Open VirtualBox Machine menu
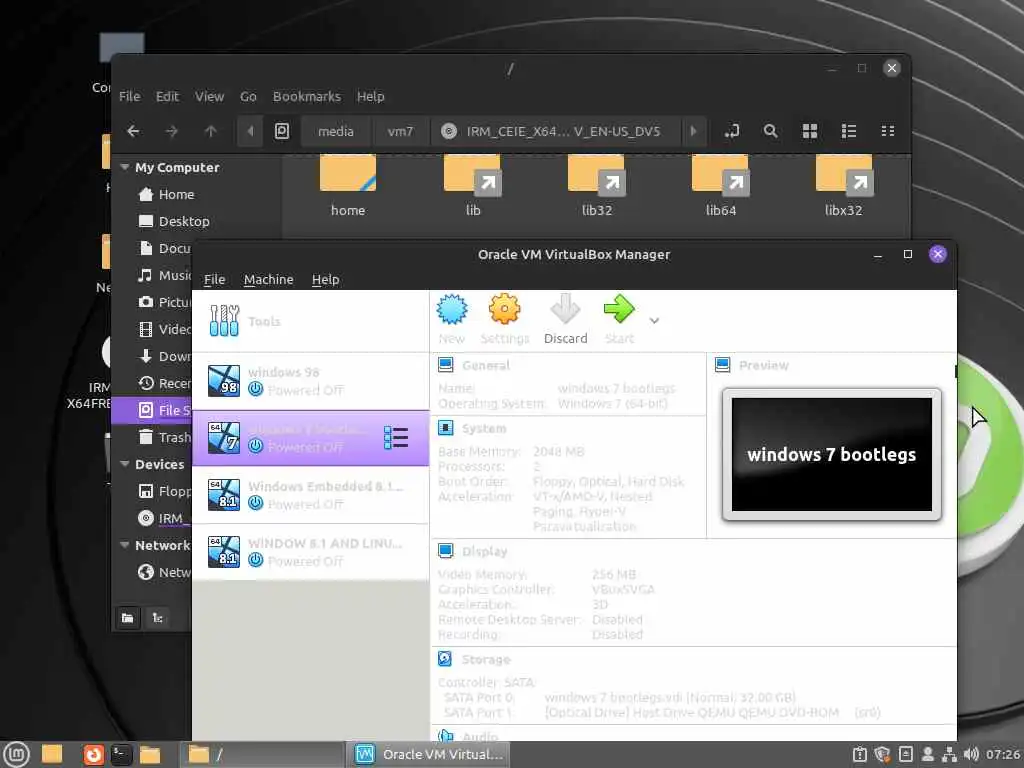Image resolution: width=1024 pixels, height=768 pixels. 268,280
